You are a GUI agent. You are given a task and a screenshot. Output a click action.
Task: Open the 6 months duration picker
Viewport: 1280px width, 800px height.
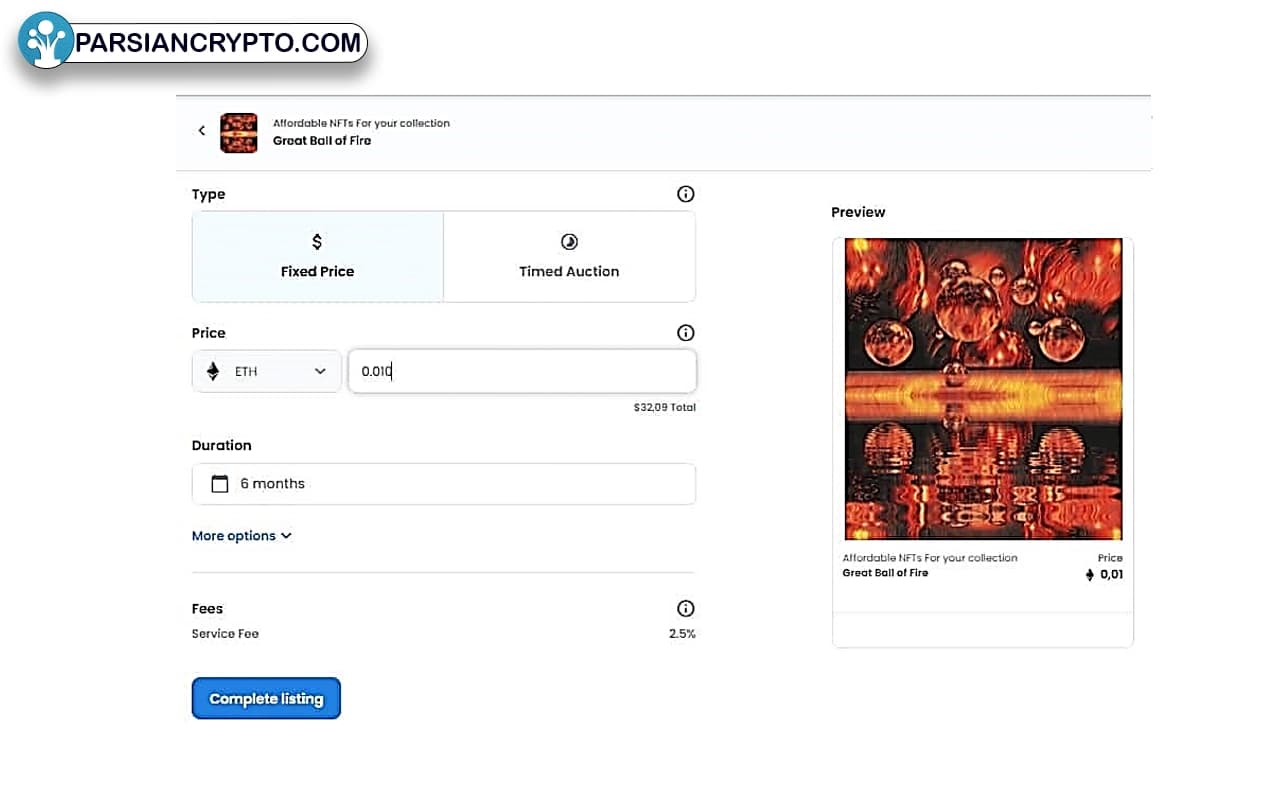tap(443, 484)
